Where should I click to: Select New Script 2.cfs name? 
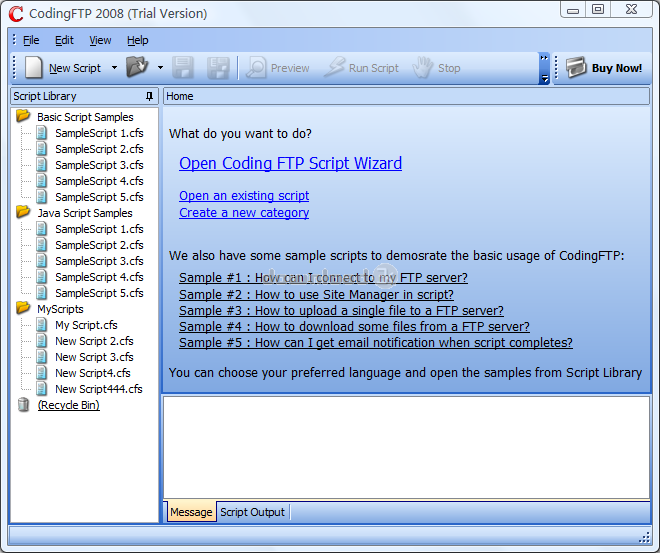pos(94,341)
